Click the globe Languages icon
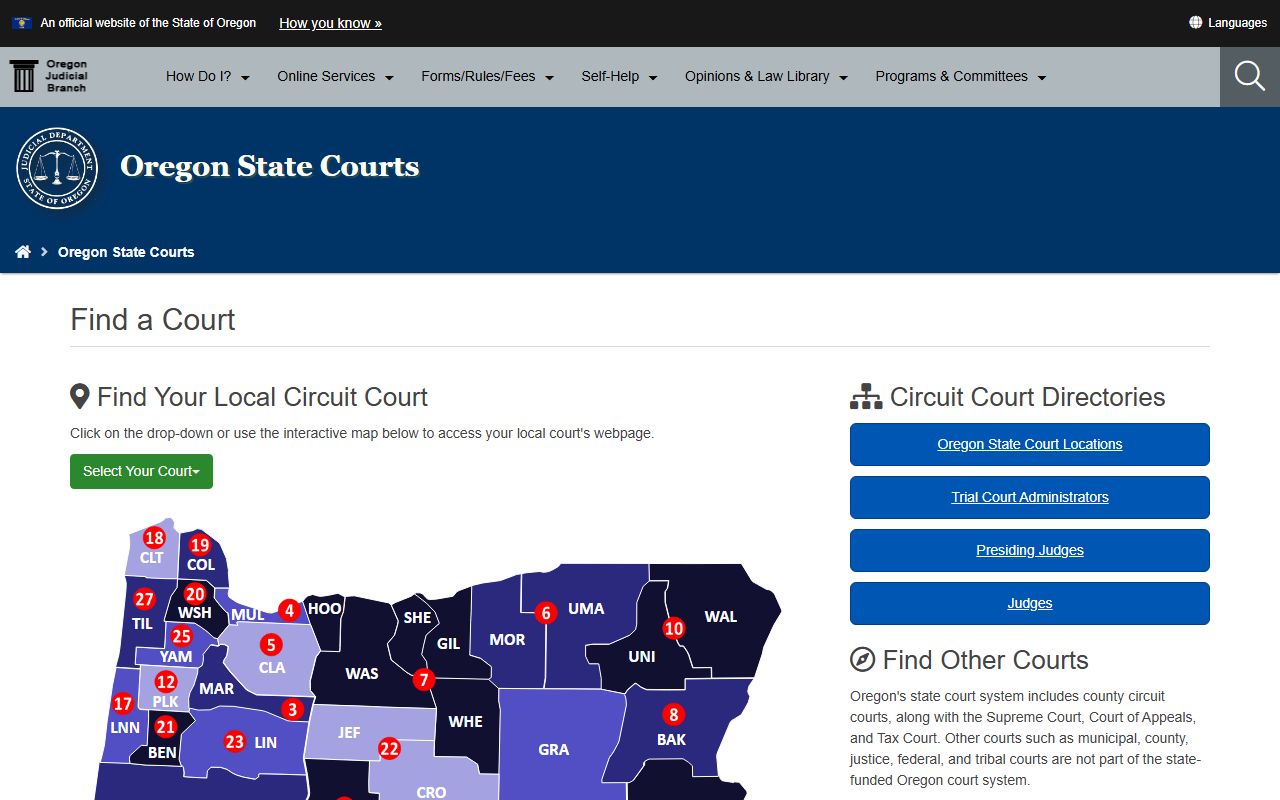The height and width of the screenshot is (800, 1280). click(1195, 22)
